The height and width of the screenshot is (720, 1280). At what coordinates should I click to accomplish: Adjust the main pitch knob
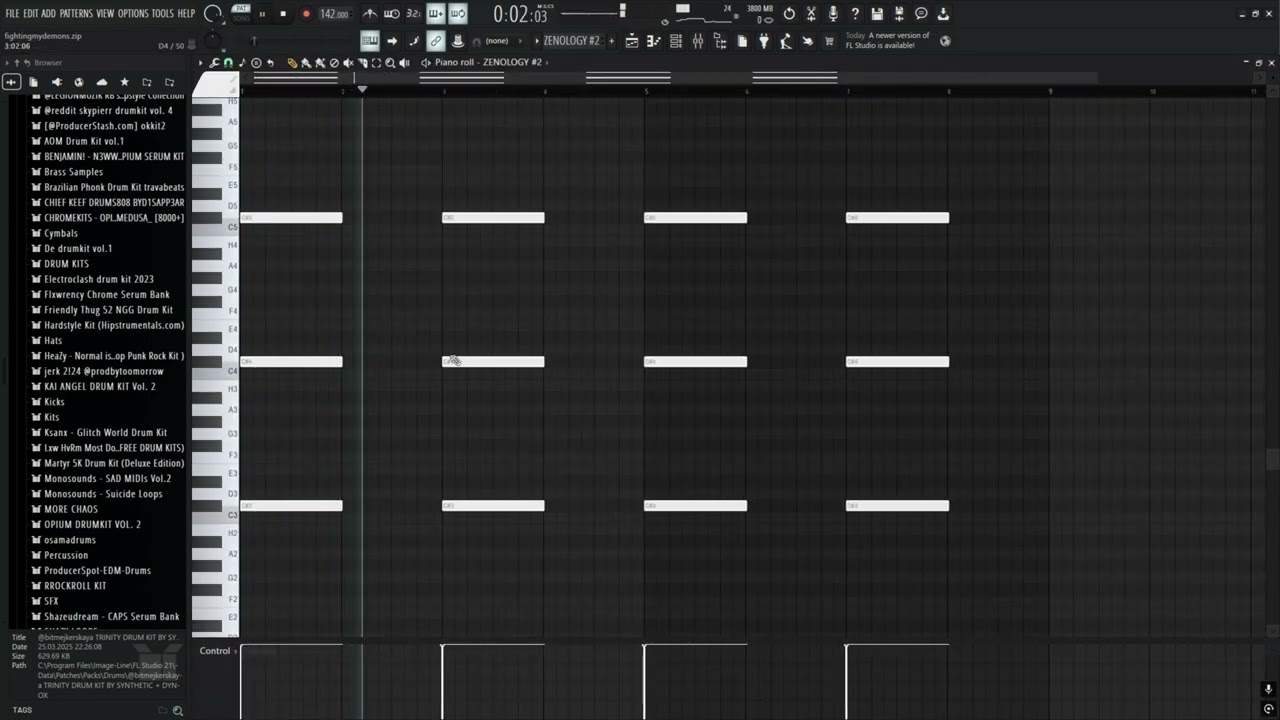click(212, 41)
